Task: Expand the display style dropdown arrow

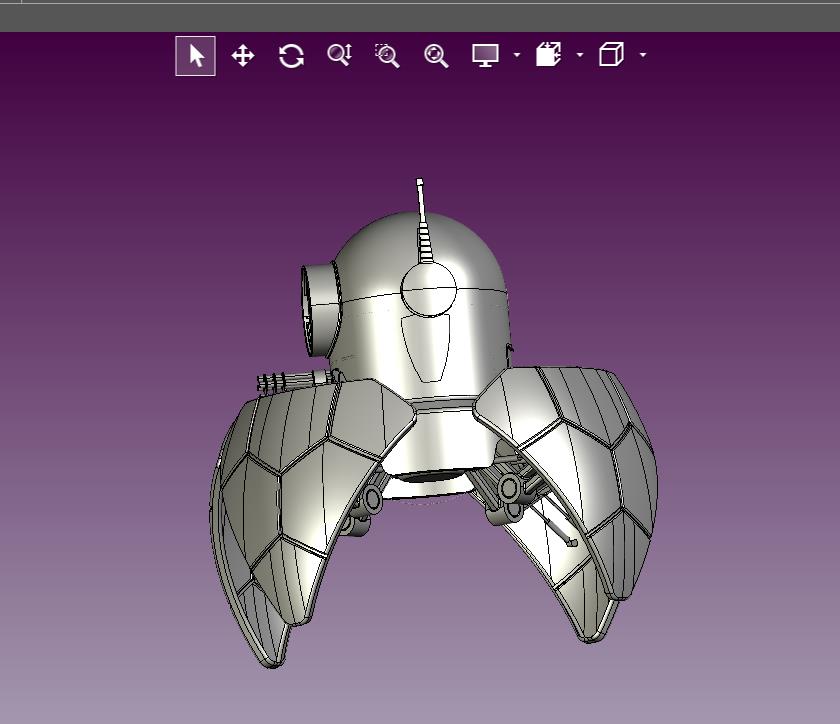Action: [x=516, y=55]
